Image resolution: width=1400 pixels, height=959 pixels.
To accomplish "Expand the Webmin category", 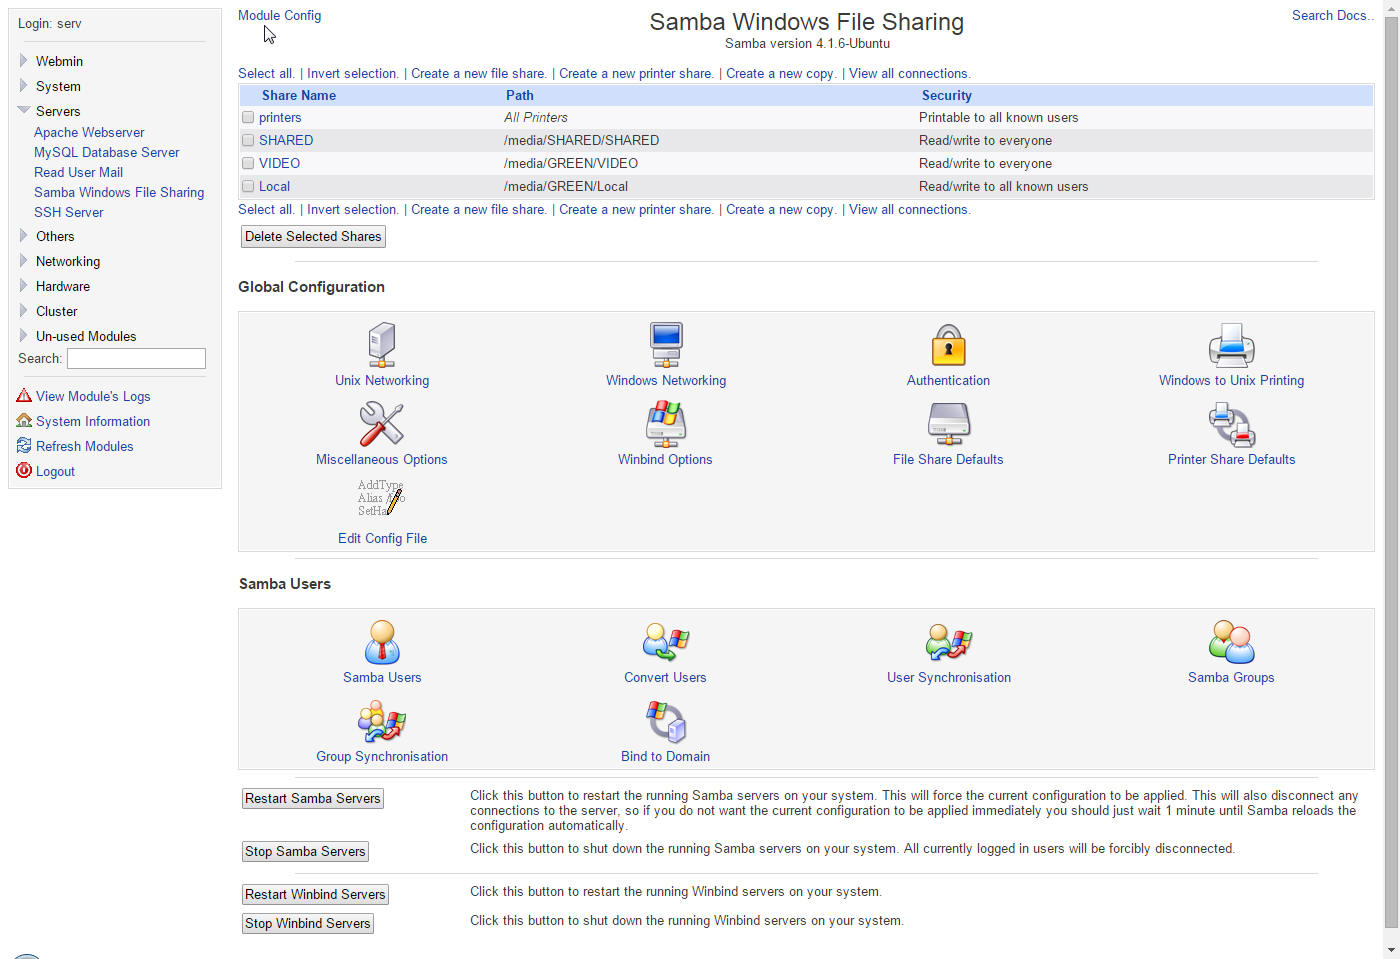I will 23,61.
